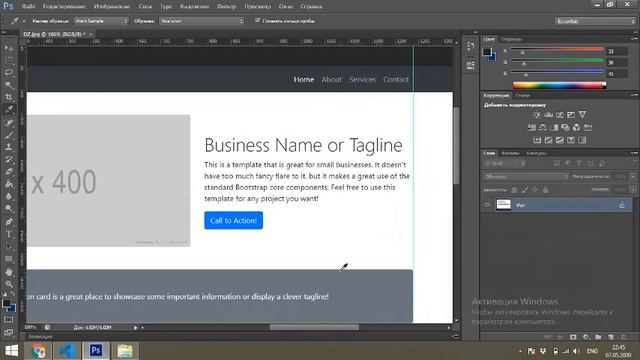Select the Pen tool
The width and height of the screenshot is (640, 360).
click(9, 222)
